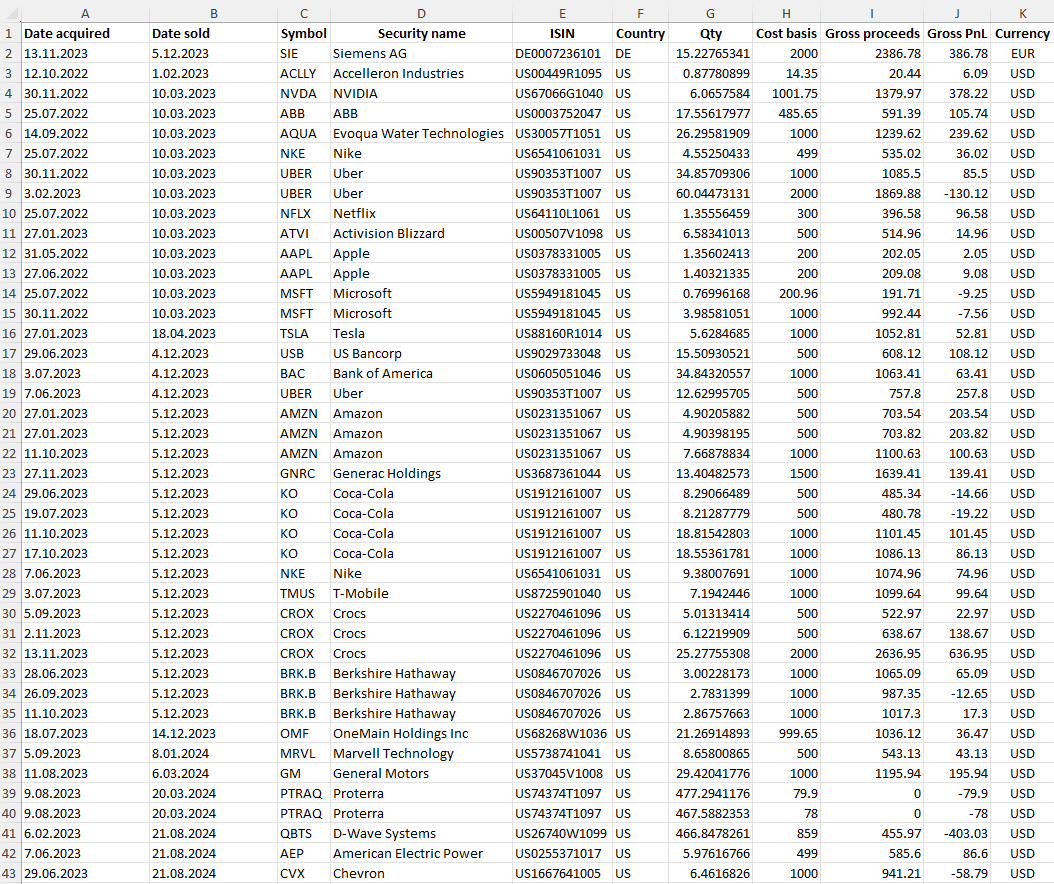Click the 'Gross proceeds' header cell
Image resolution: width=1054 pixels, height=884 pixels.
click(872, 34)
